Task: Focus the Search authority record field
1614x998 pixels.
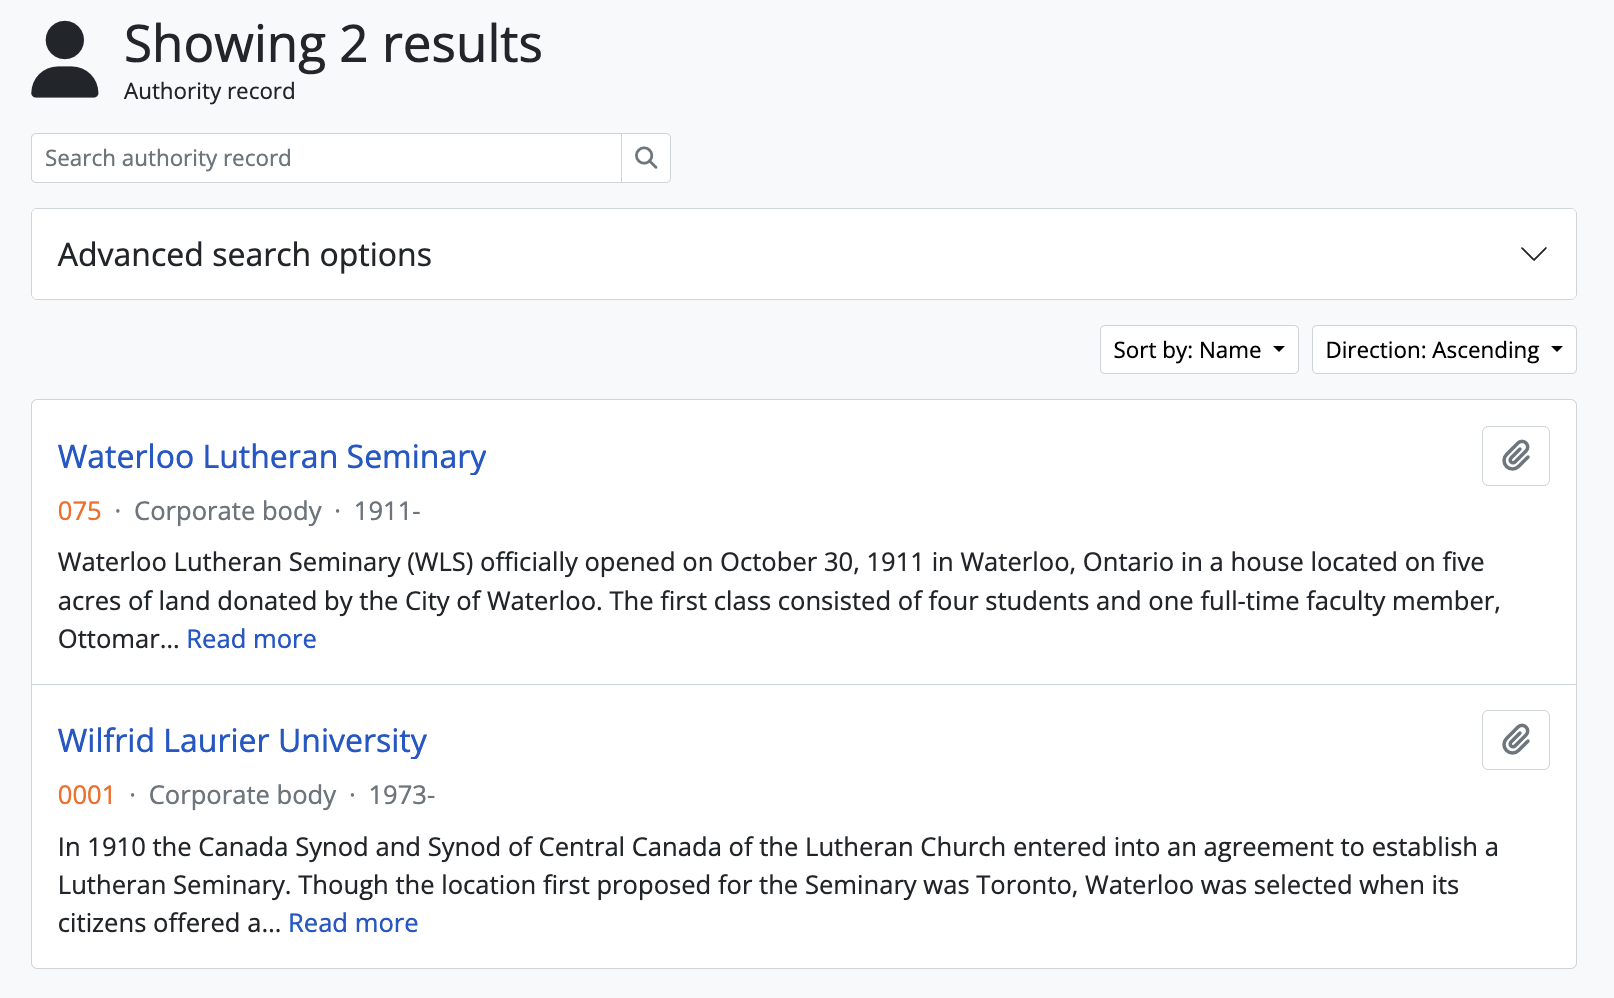Action: coord(326,158)
